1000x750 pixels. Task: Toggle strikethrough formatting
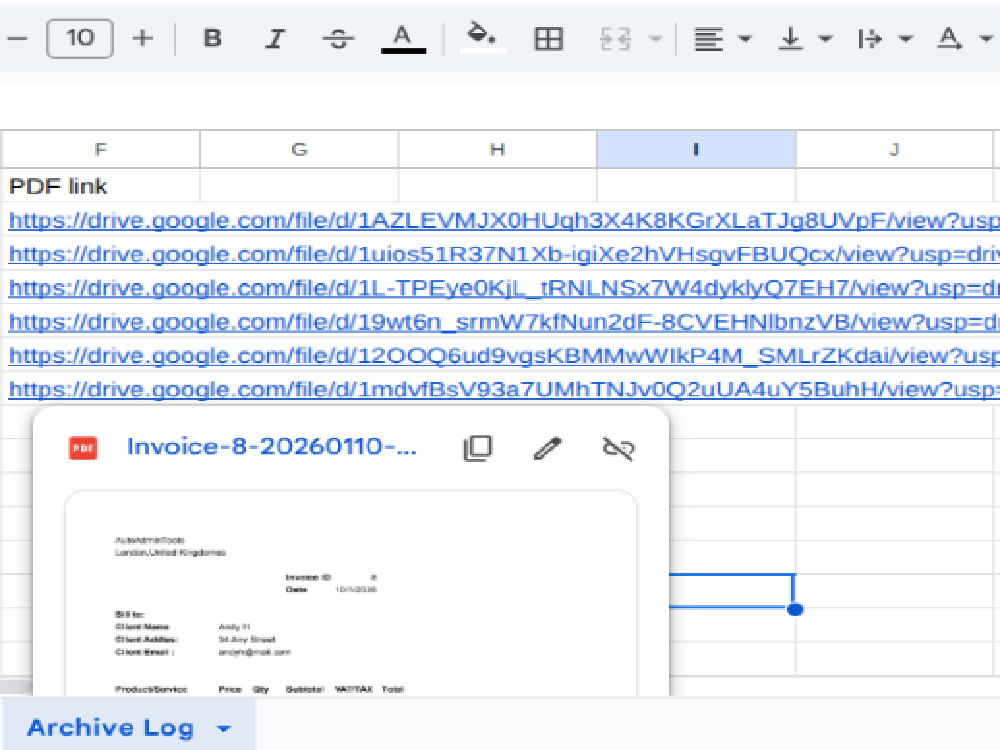pyautogui.click(x=338, y=38)
